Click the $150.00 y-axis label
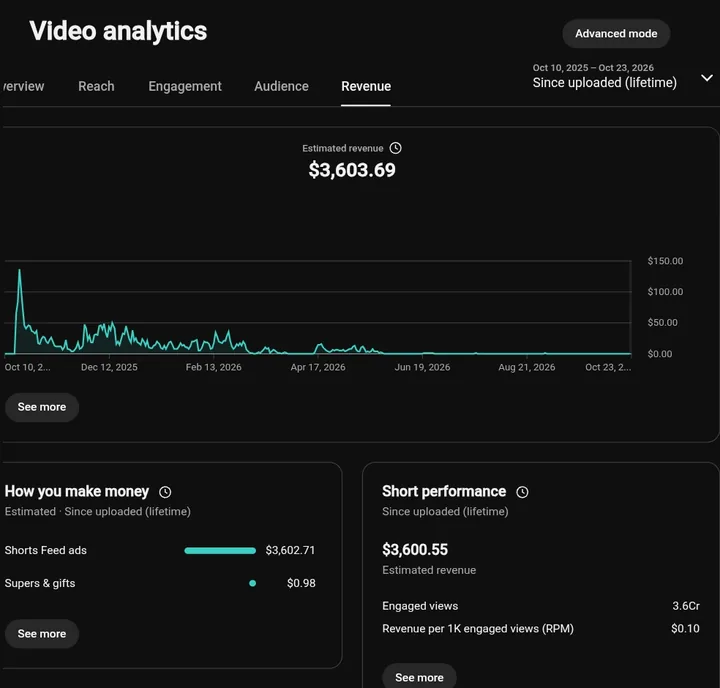This screenshot has width=720, height=688. point(665,261)
